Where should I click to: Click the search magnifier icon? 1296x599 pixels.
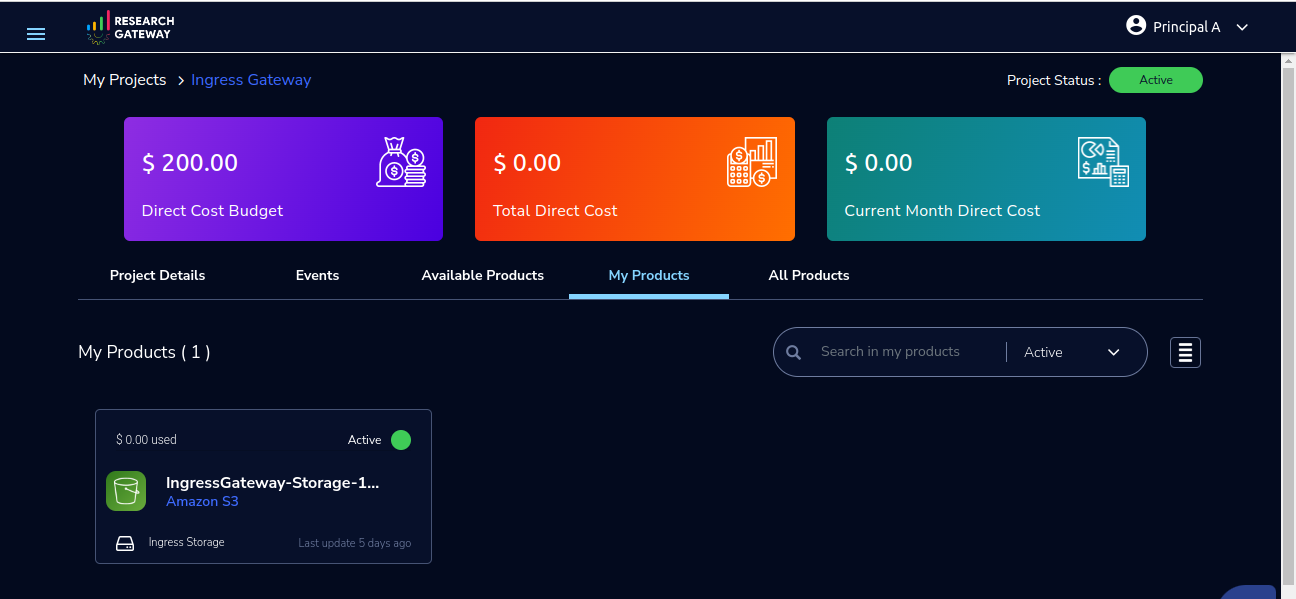point(794,352)
